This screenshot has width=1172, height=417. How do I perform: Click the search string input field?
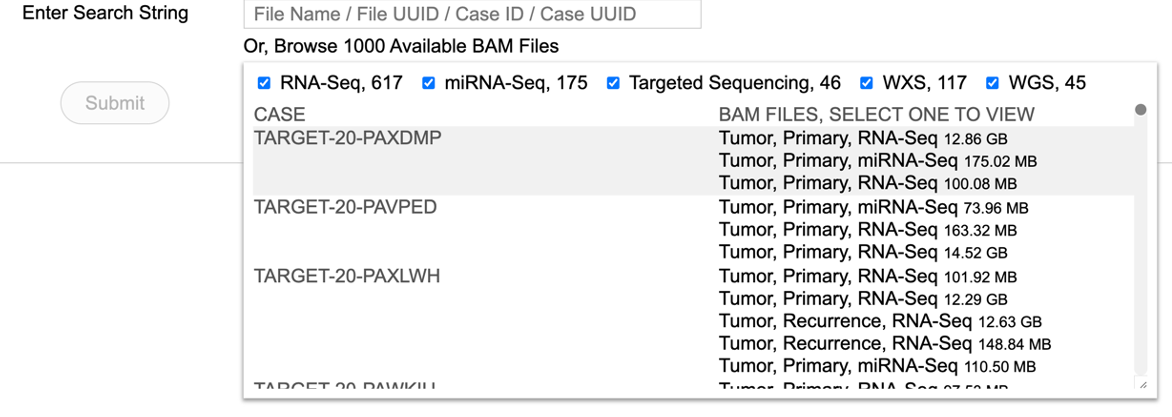472,15
